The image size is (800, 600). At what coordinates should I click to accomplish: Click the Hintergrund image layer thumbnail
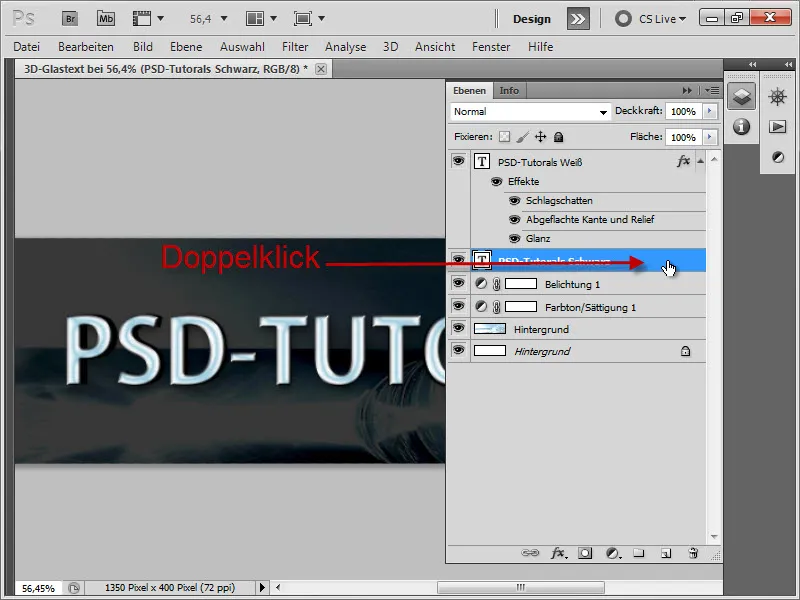490,329
